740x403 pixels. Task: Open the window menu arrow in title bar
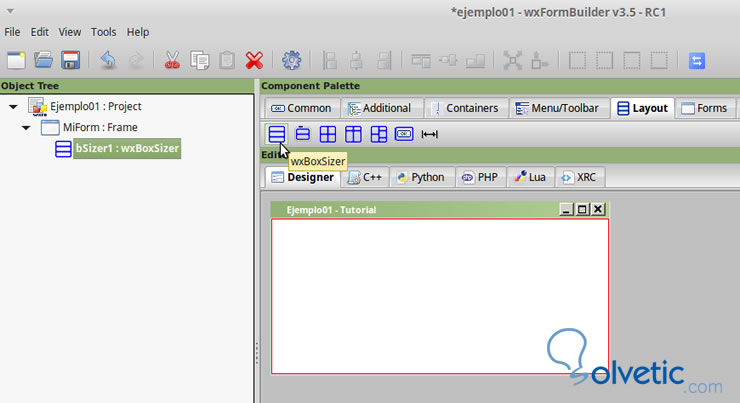[x=10, y=10]
